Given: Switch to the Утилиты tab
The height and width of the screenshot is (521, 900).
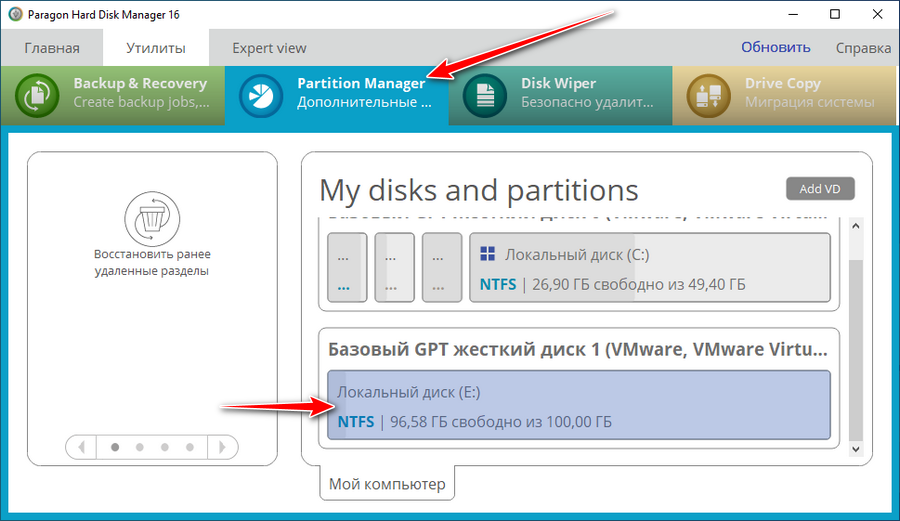Looking at the screenshot, I should 156,48.
